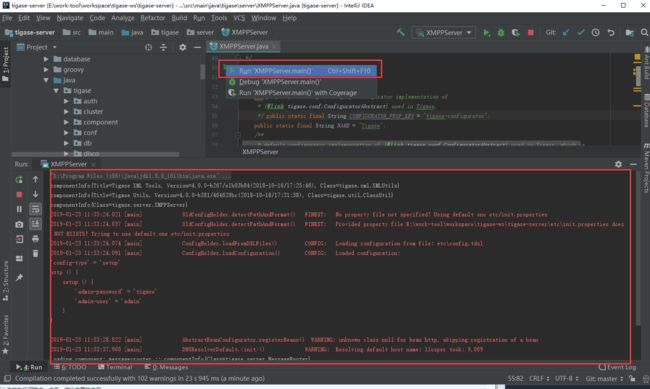Stop the process with the toolbar red square

(531, 32)
